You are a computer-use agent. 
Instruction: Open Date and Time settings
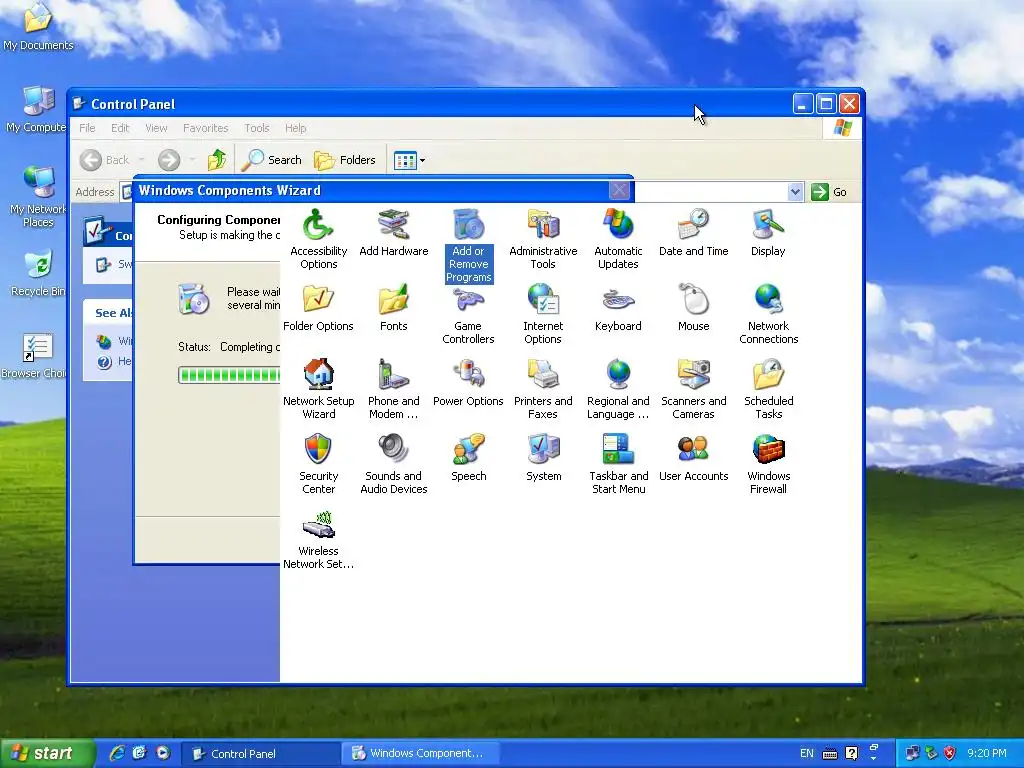coord(693,233)
